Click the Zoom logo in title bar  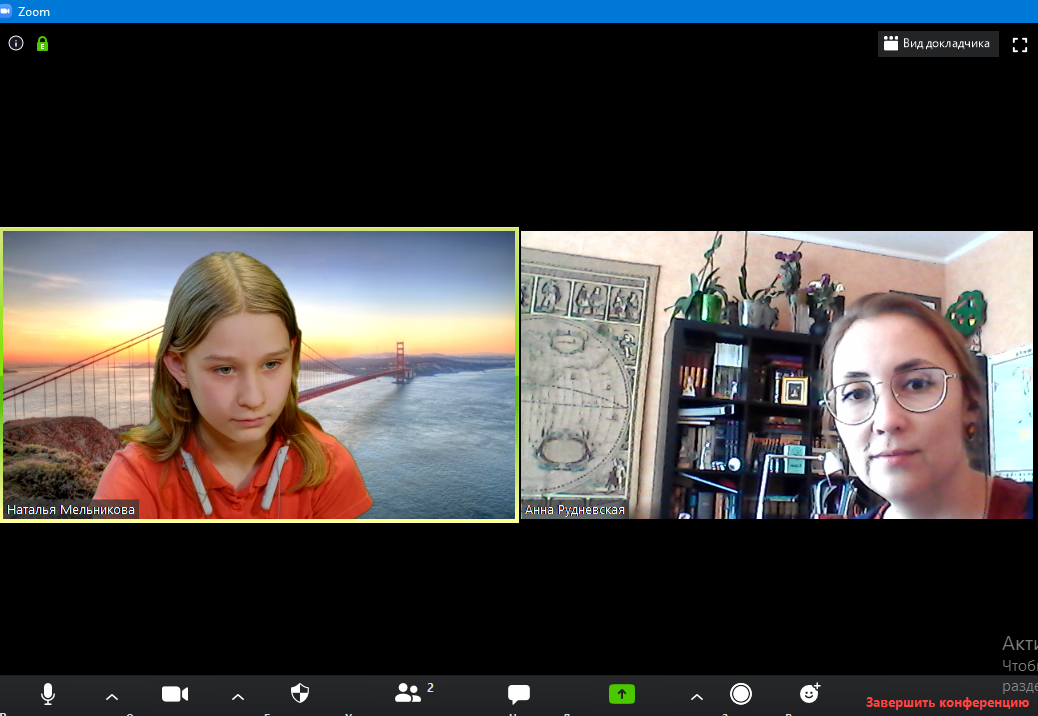click(7, 11)
